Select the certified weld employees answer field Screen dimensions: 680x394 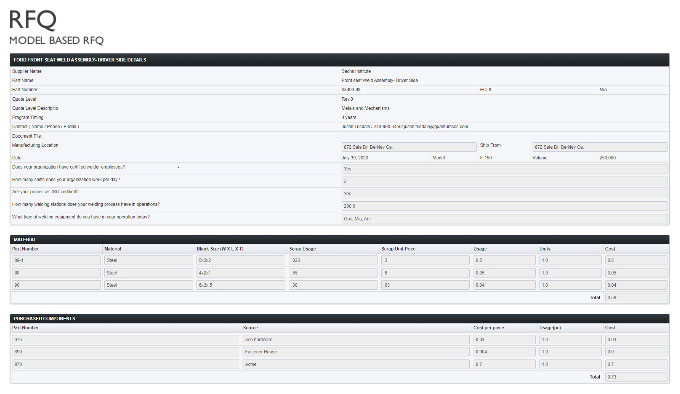point(504,169)
